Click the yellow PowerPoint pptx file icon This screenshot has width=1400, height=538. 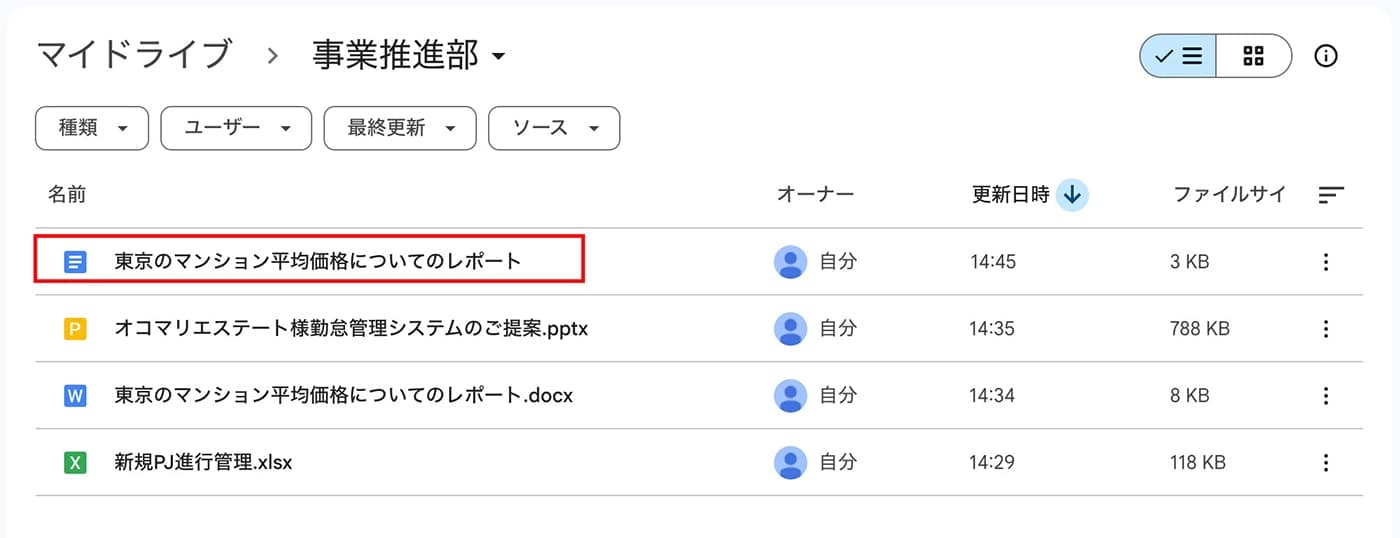click(75, 328)
